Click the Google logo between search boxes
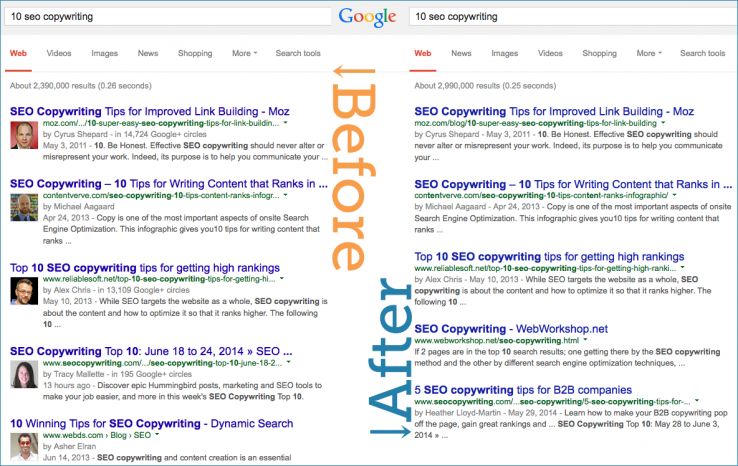This screenshot has height=466, width=738. click(368, 17)
